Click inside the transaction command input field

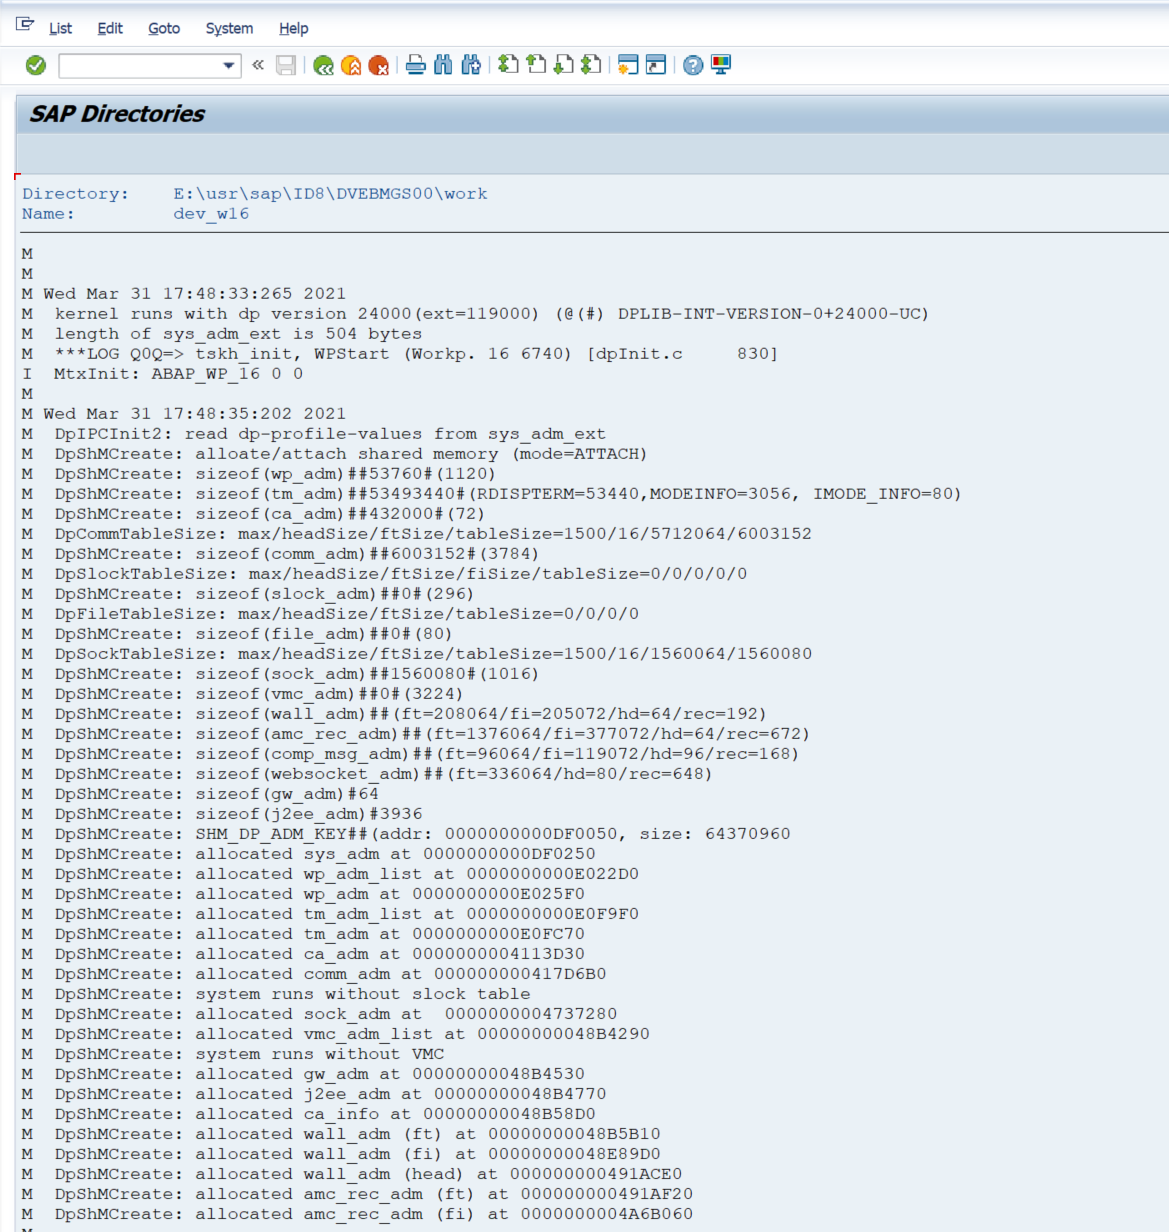pyautogui.click(x=140, y=66)
